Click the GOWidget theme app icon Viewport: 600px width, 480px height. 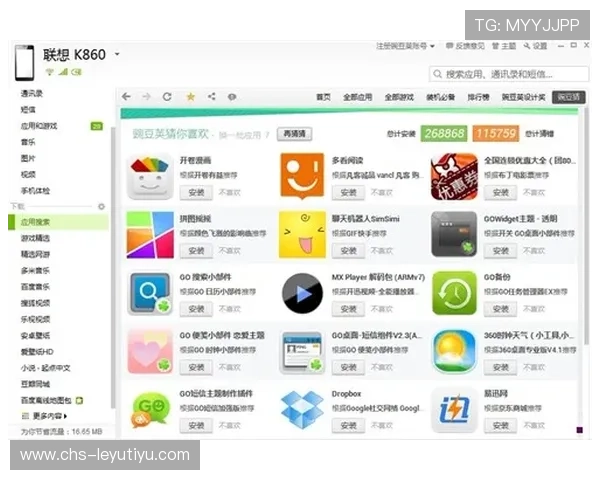454,234
